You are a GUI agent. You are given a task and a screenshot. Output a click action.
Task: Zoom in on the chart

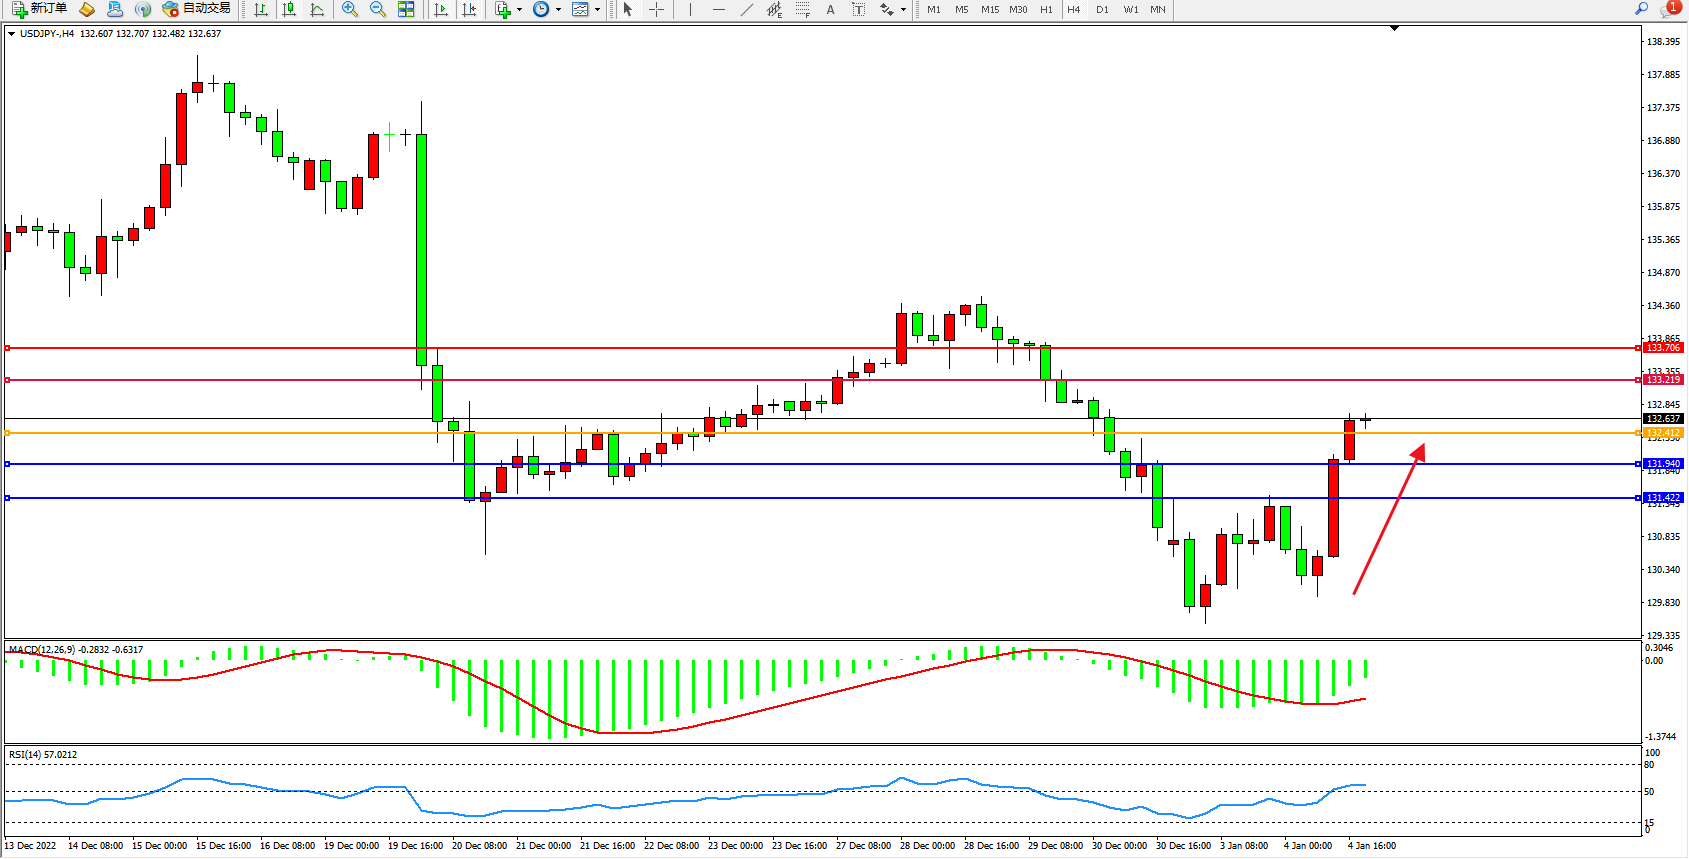pos(350,9)
